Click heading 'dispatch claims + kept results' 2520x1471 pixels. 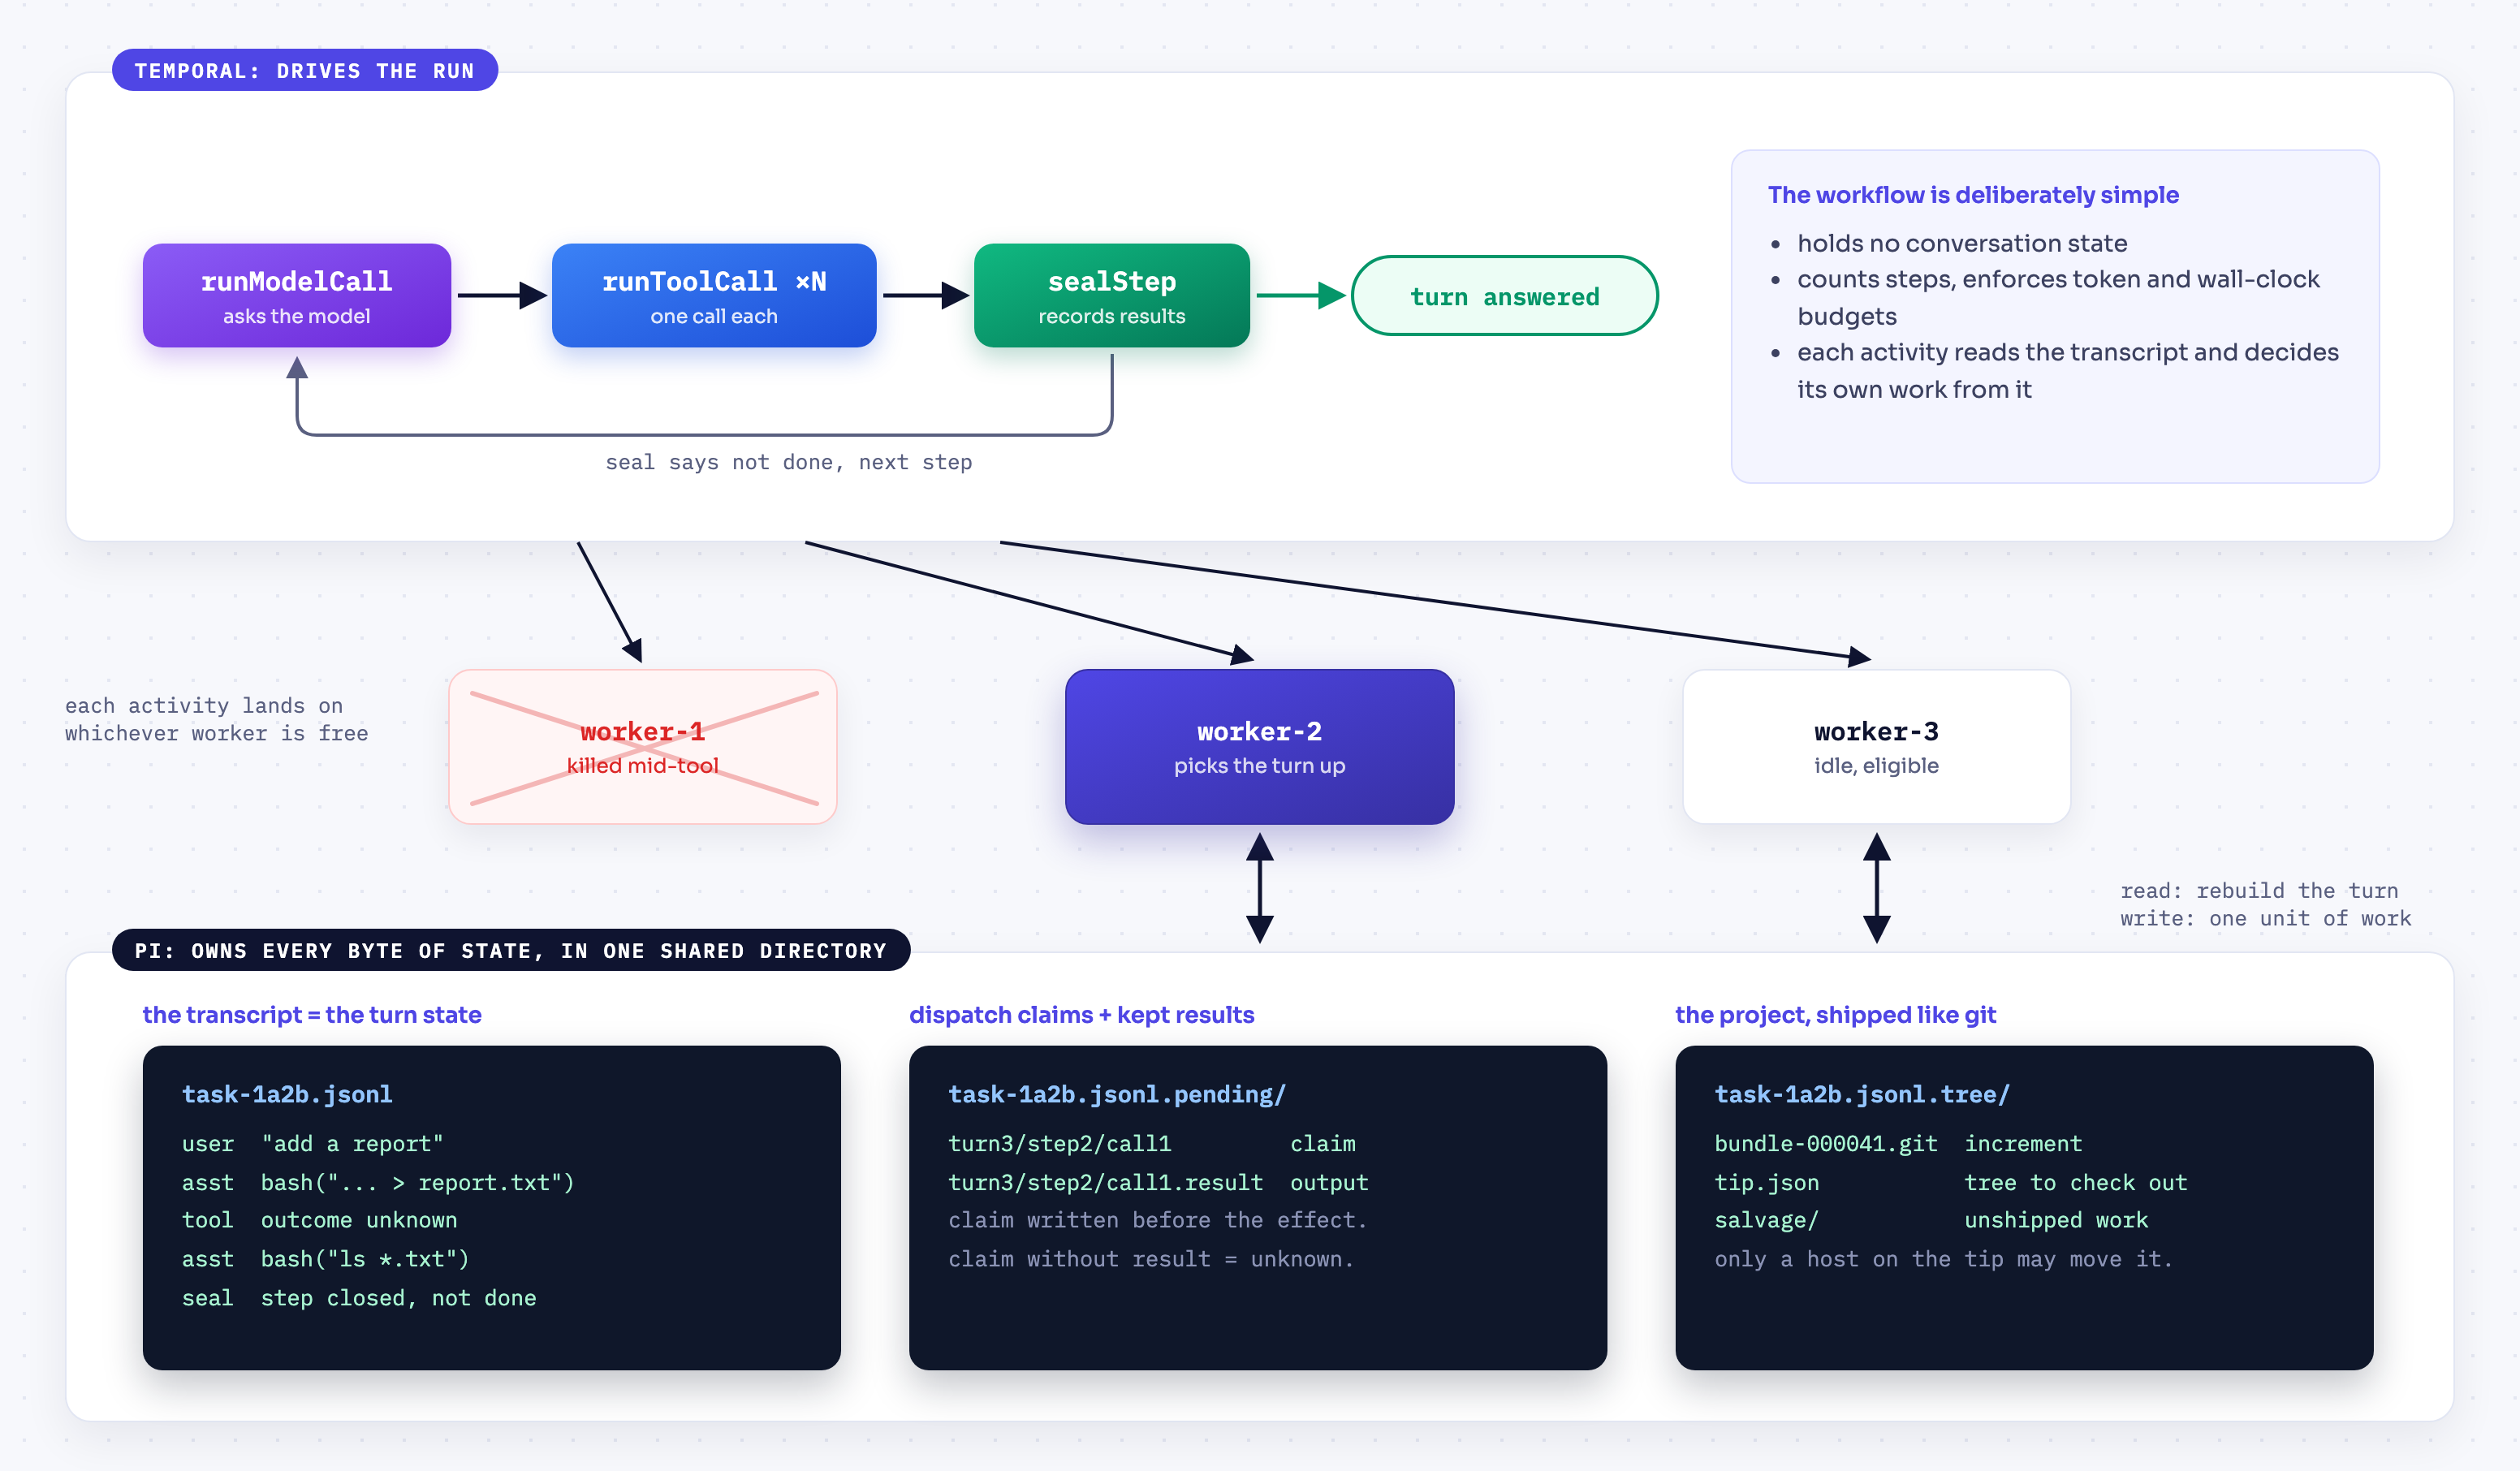click(1081, 1015)
